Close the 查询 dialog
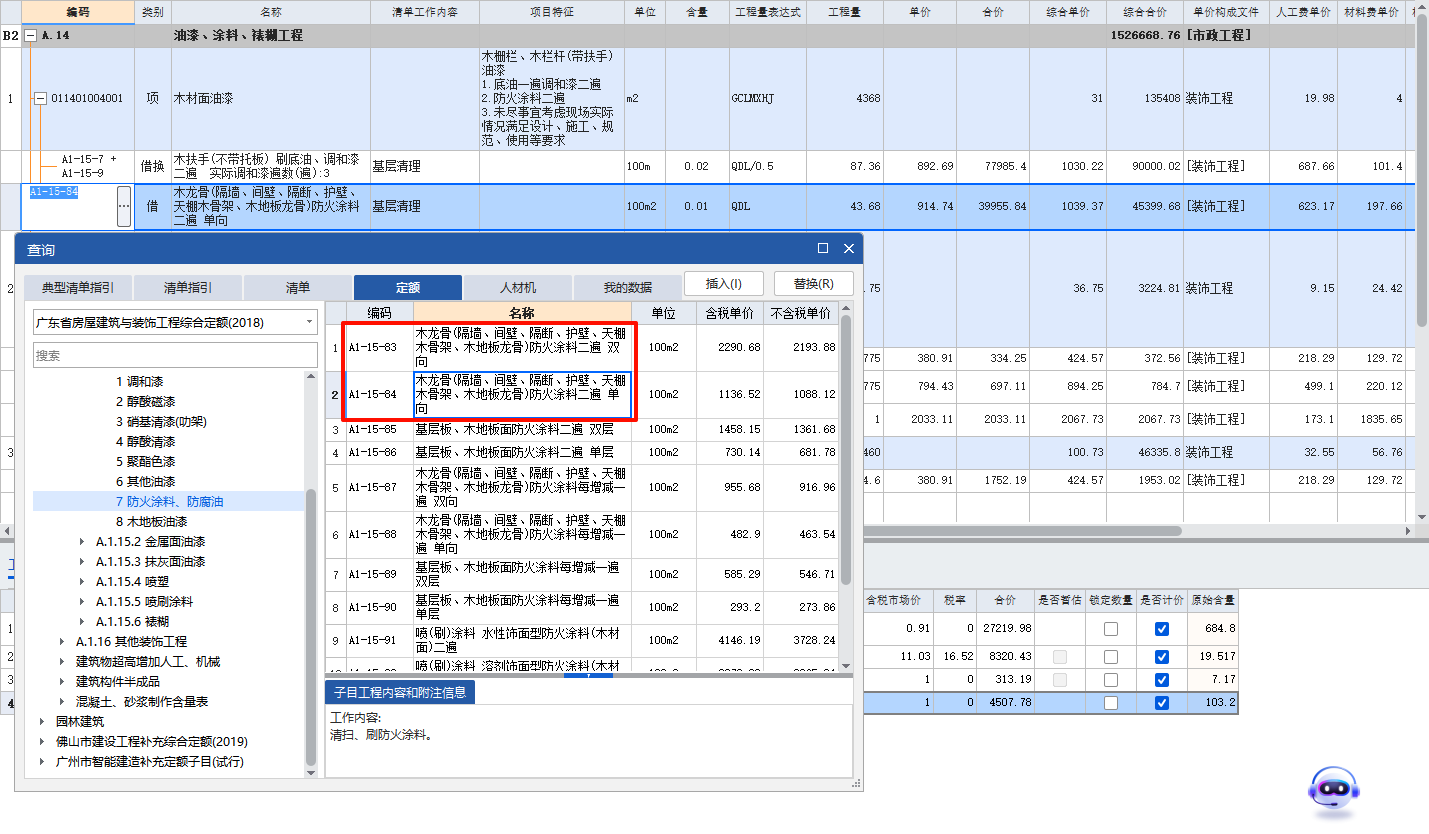Viewport: 1429px width, 834px height. tap(848, 249)
